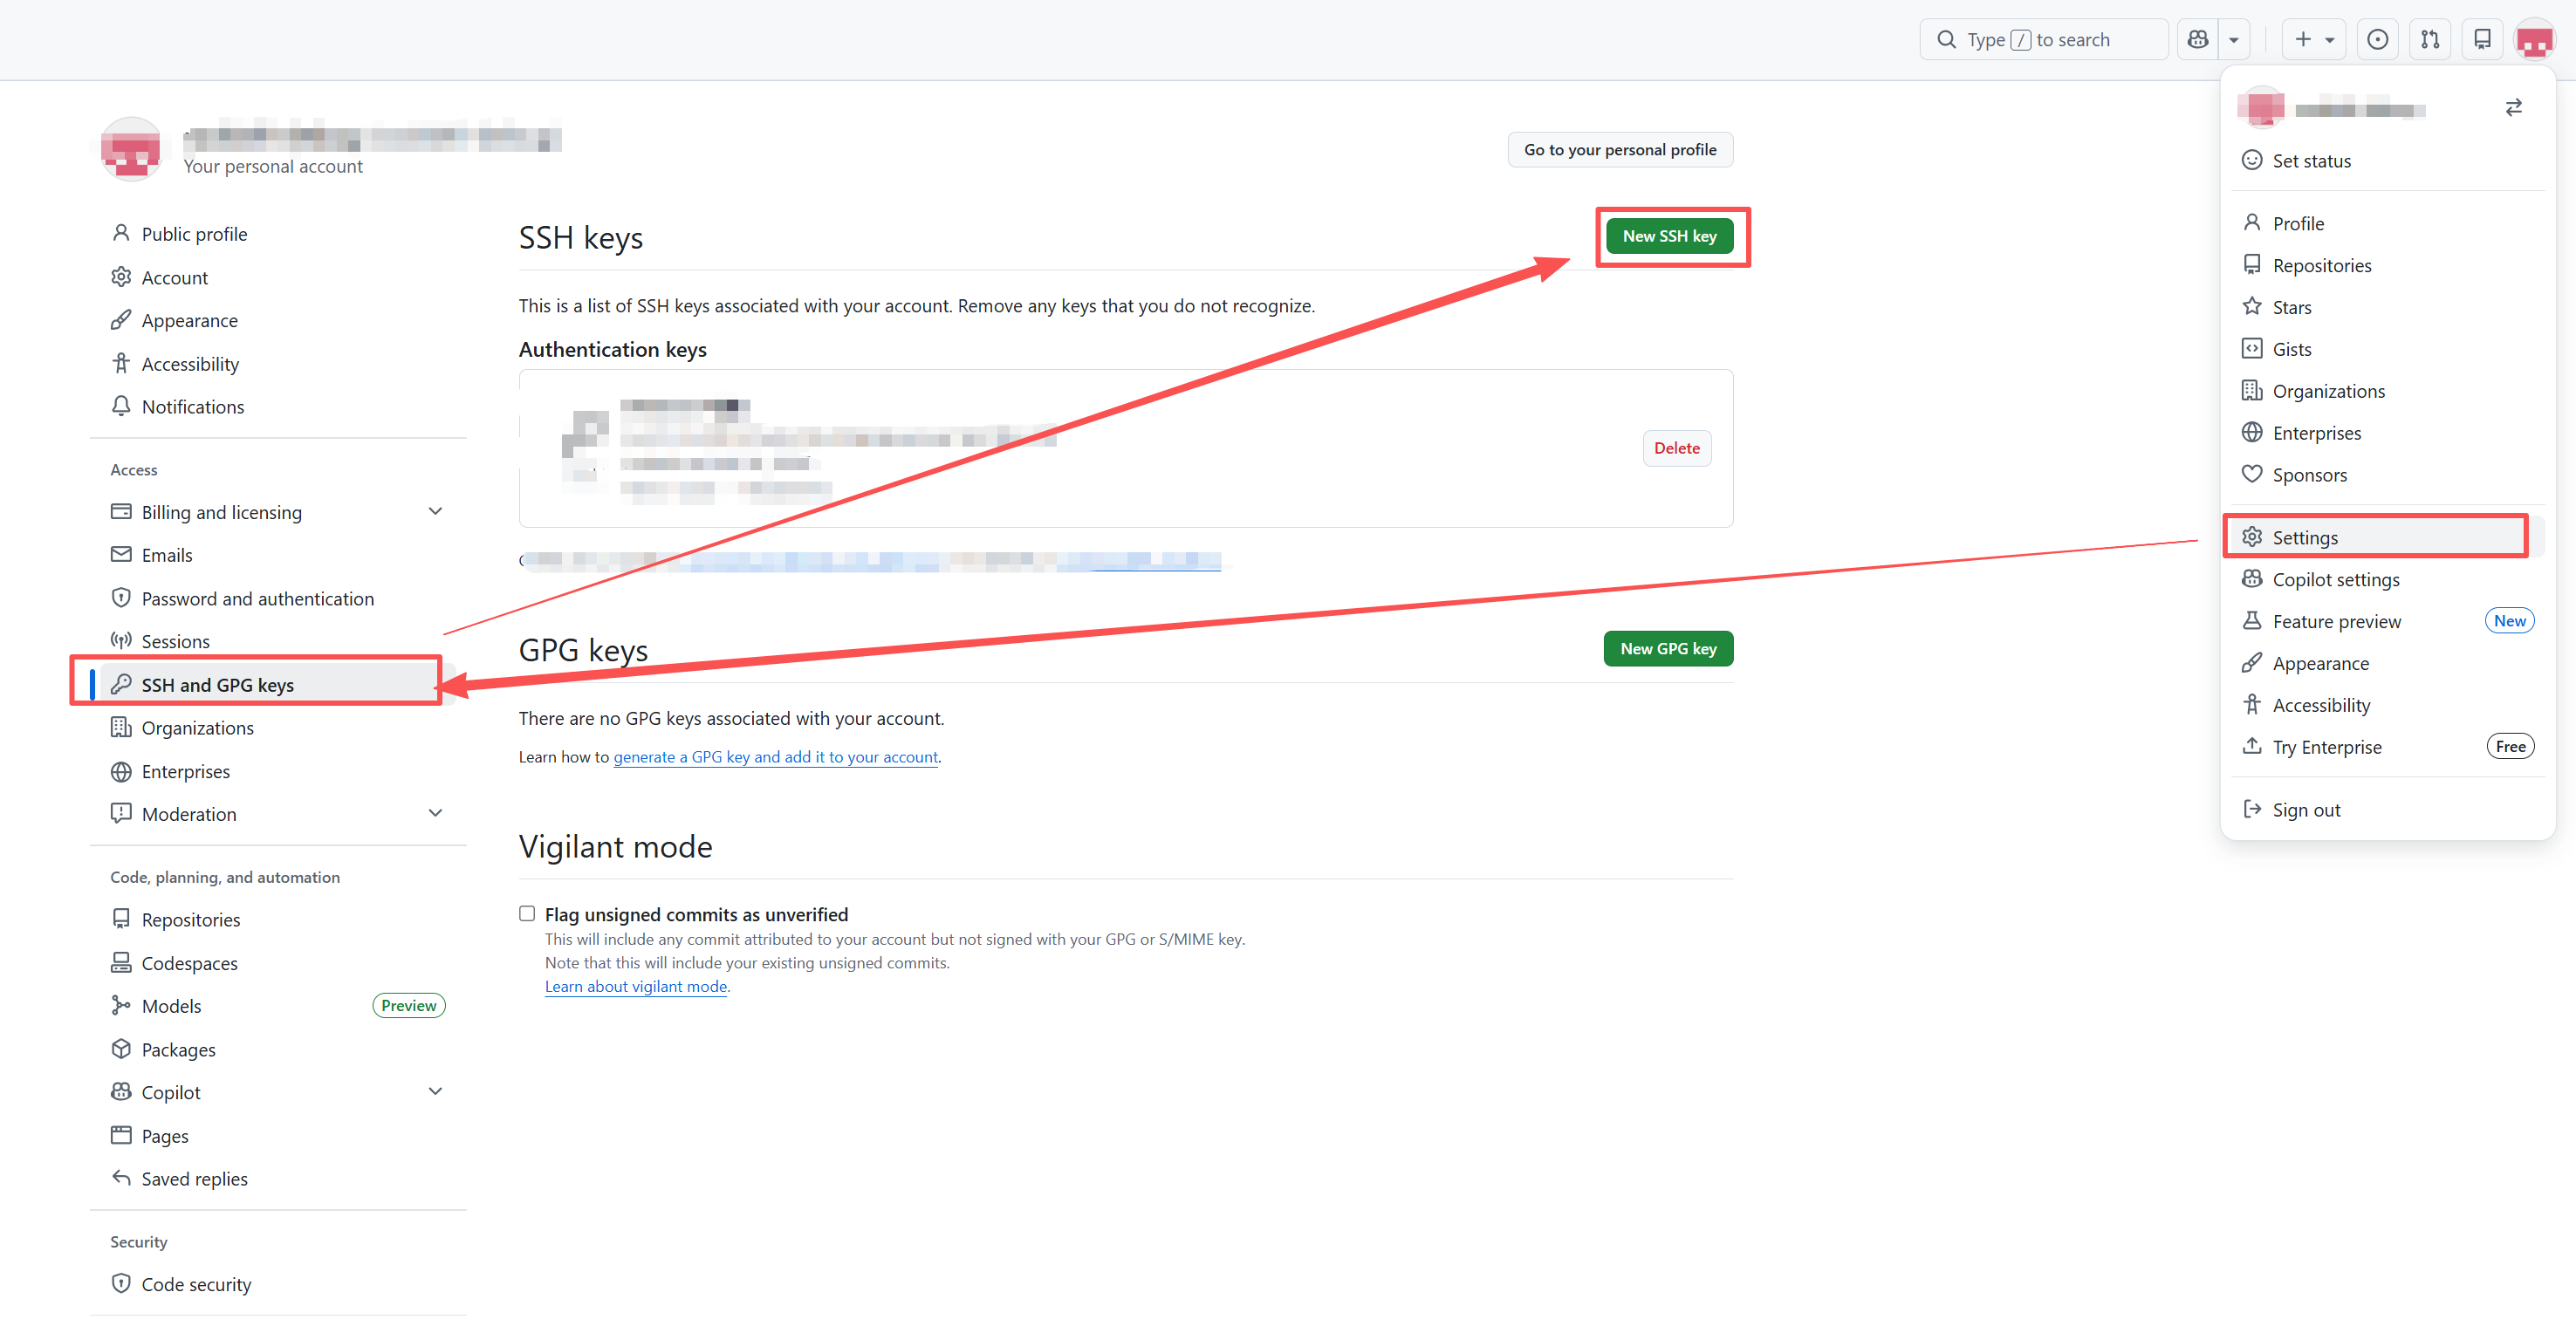Image resolution: width=2576 pixels, height=1340 pixels.
Task: Click the repositories icon in top header
Action: (2481, 40)
